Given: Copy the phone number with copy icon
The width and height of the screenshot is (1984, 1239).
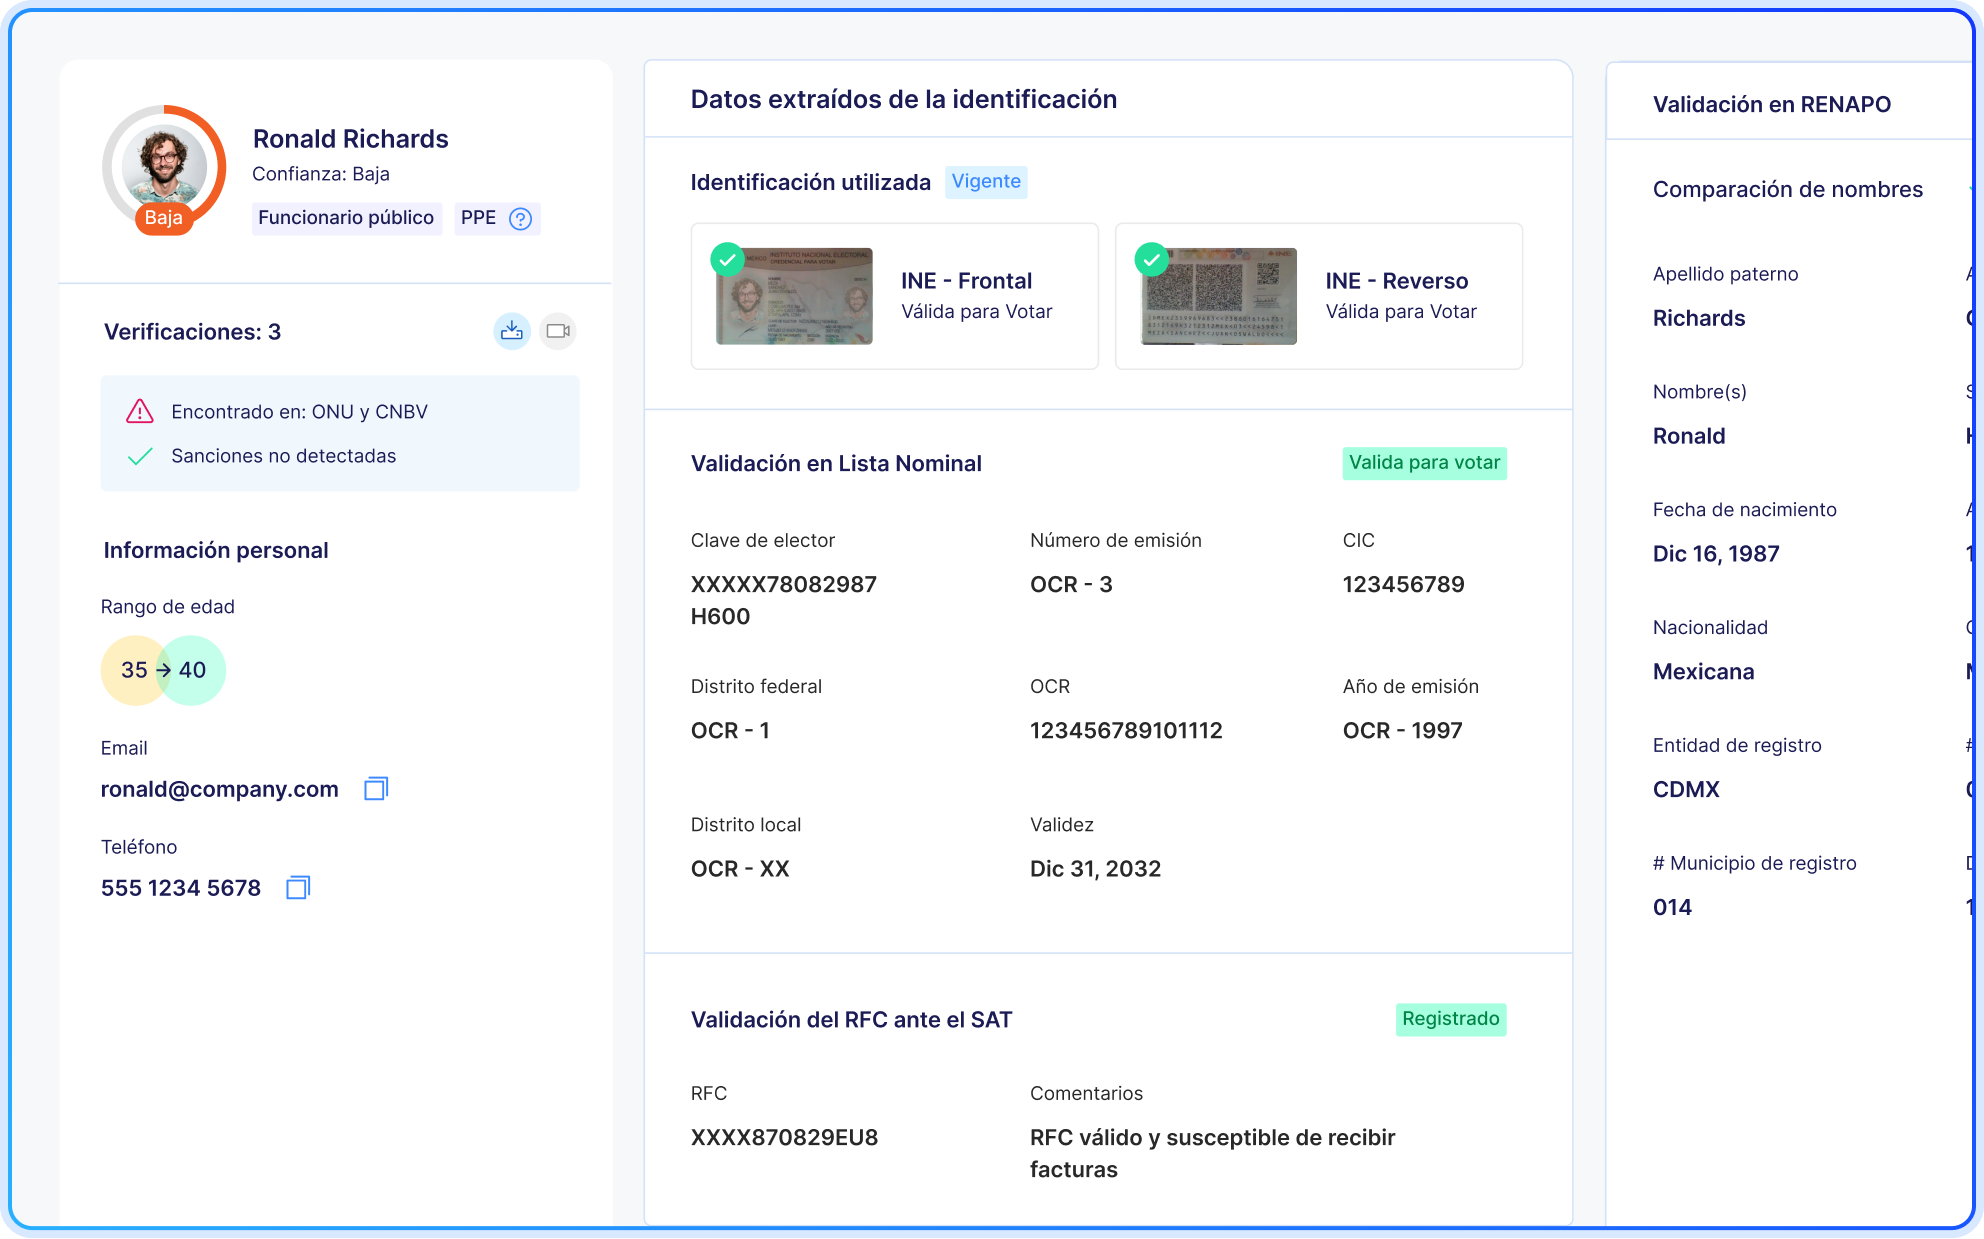Looking at the screenshot, I should pos(298,888).
